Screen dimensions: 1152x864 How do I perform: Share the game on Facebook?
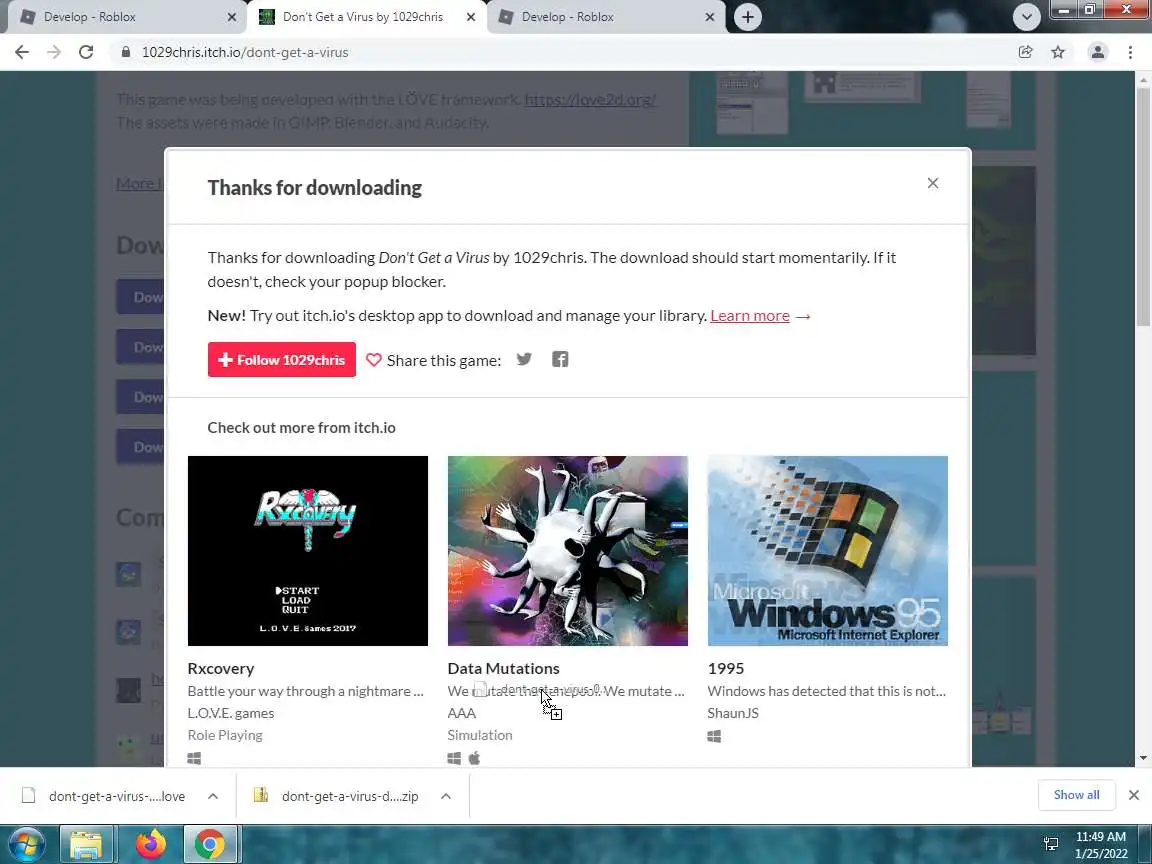coord(560,359)
